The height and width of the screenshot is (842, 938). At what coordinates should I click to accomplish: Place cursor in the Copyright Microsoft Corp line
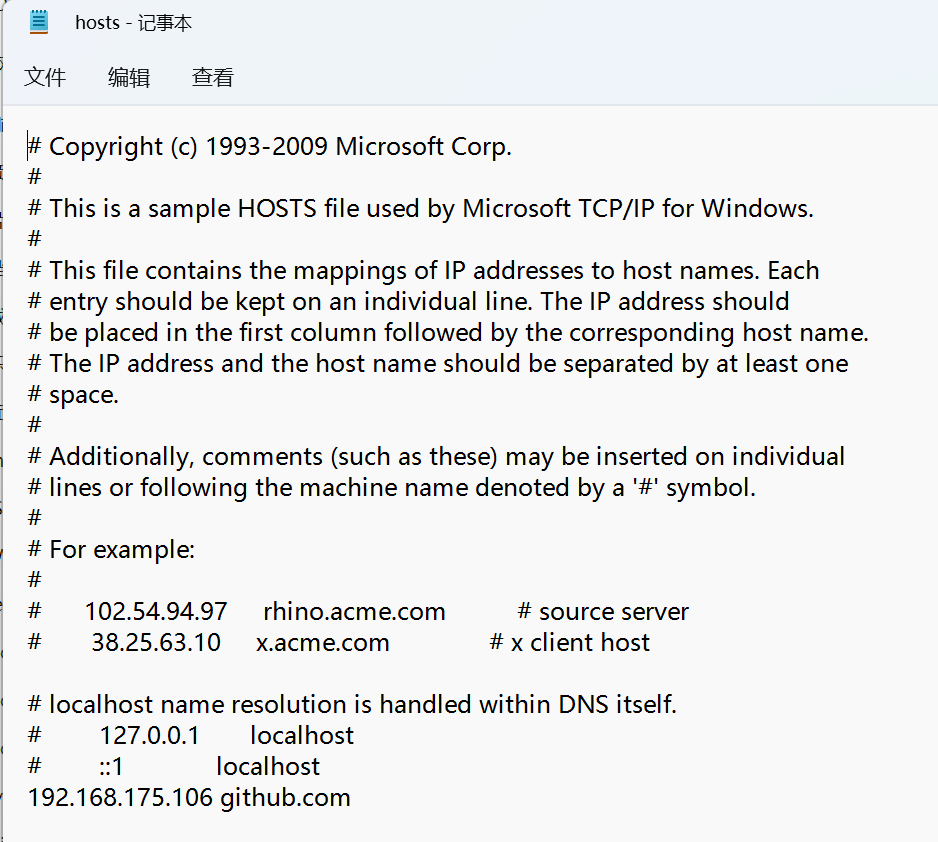pos(270,147)
